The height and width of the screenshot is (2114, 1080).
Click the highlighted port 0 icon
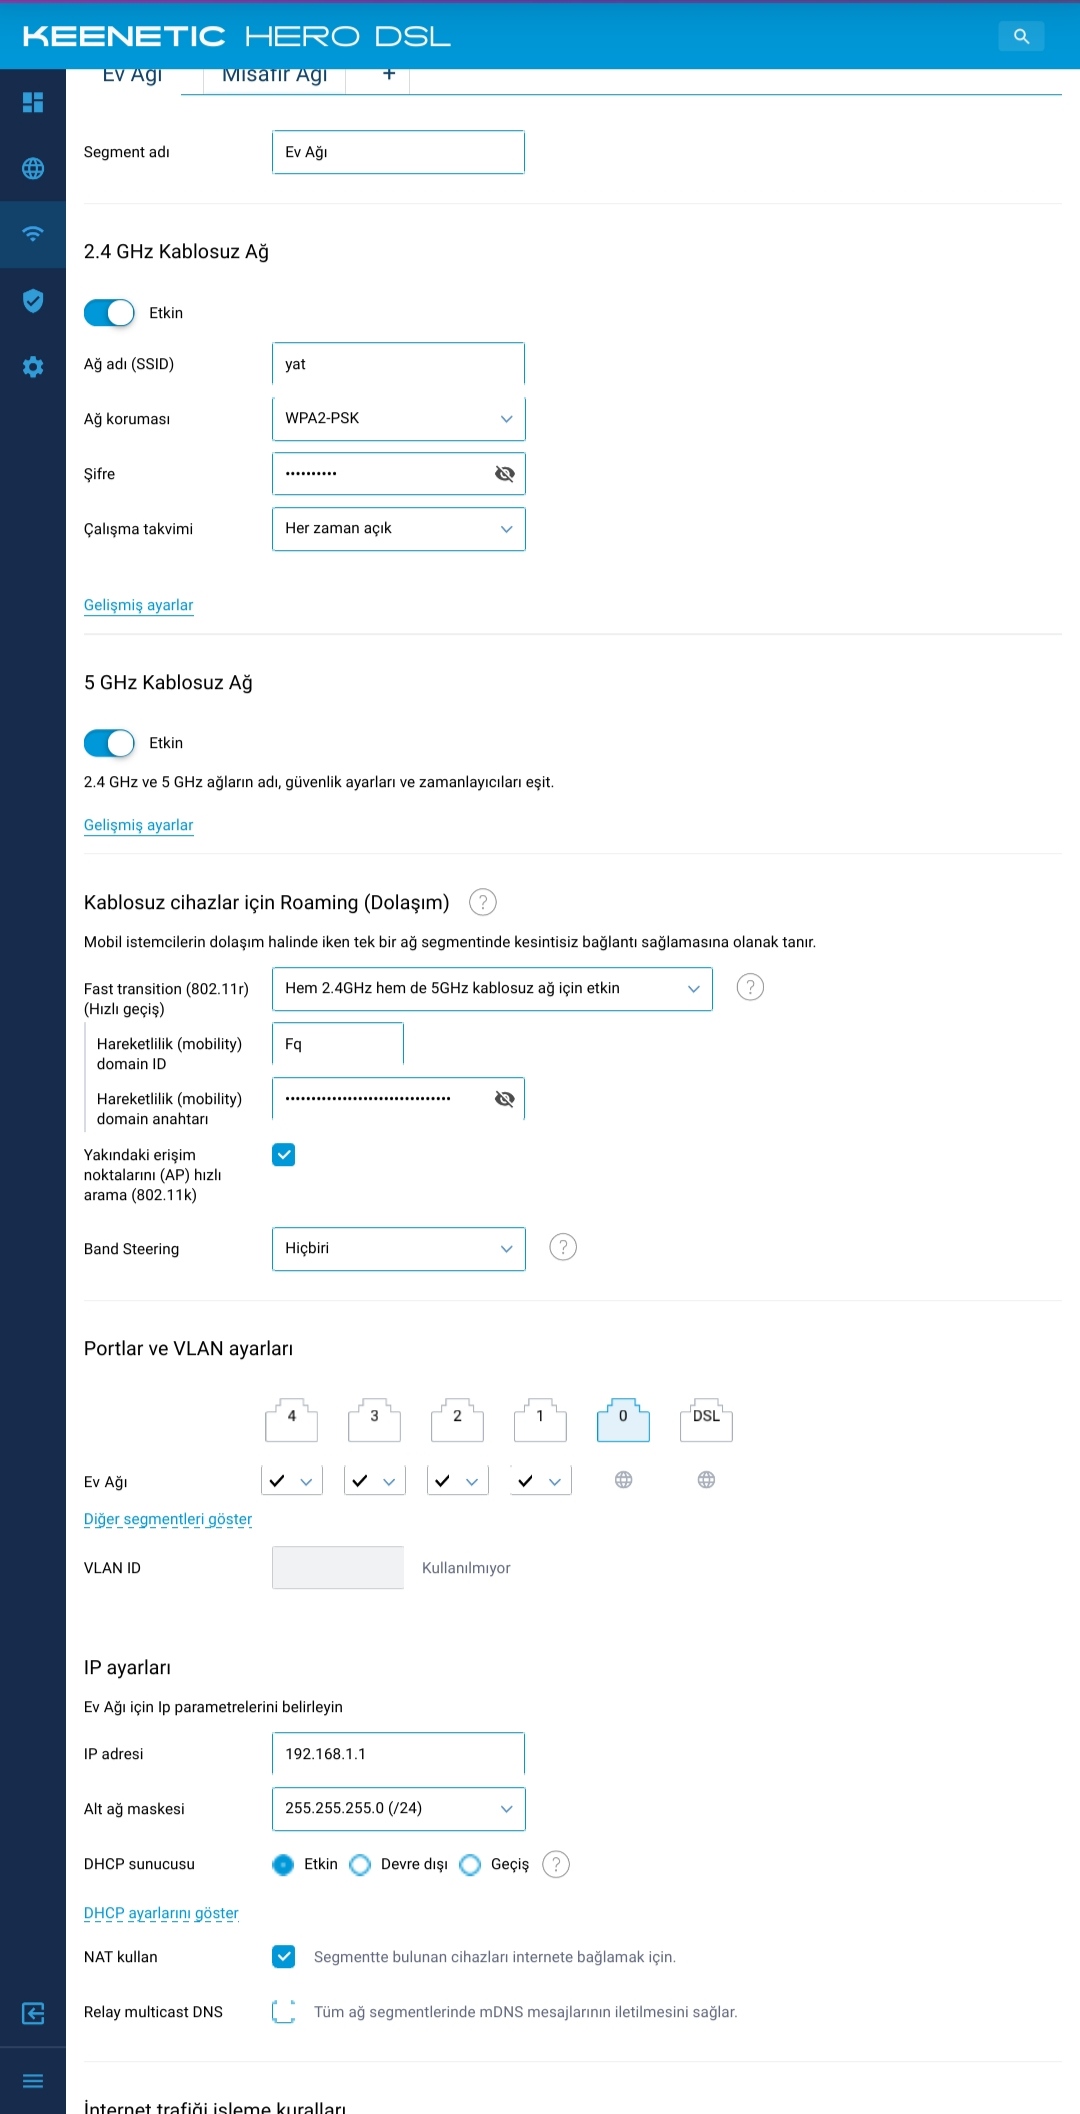[x=623, y=1419]
